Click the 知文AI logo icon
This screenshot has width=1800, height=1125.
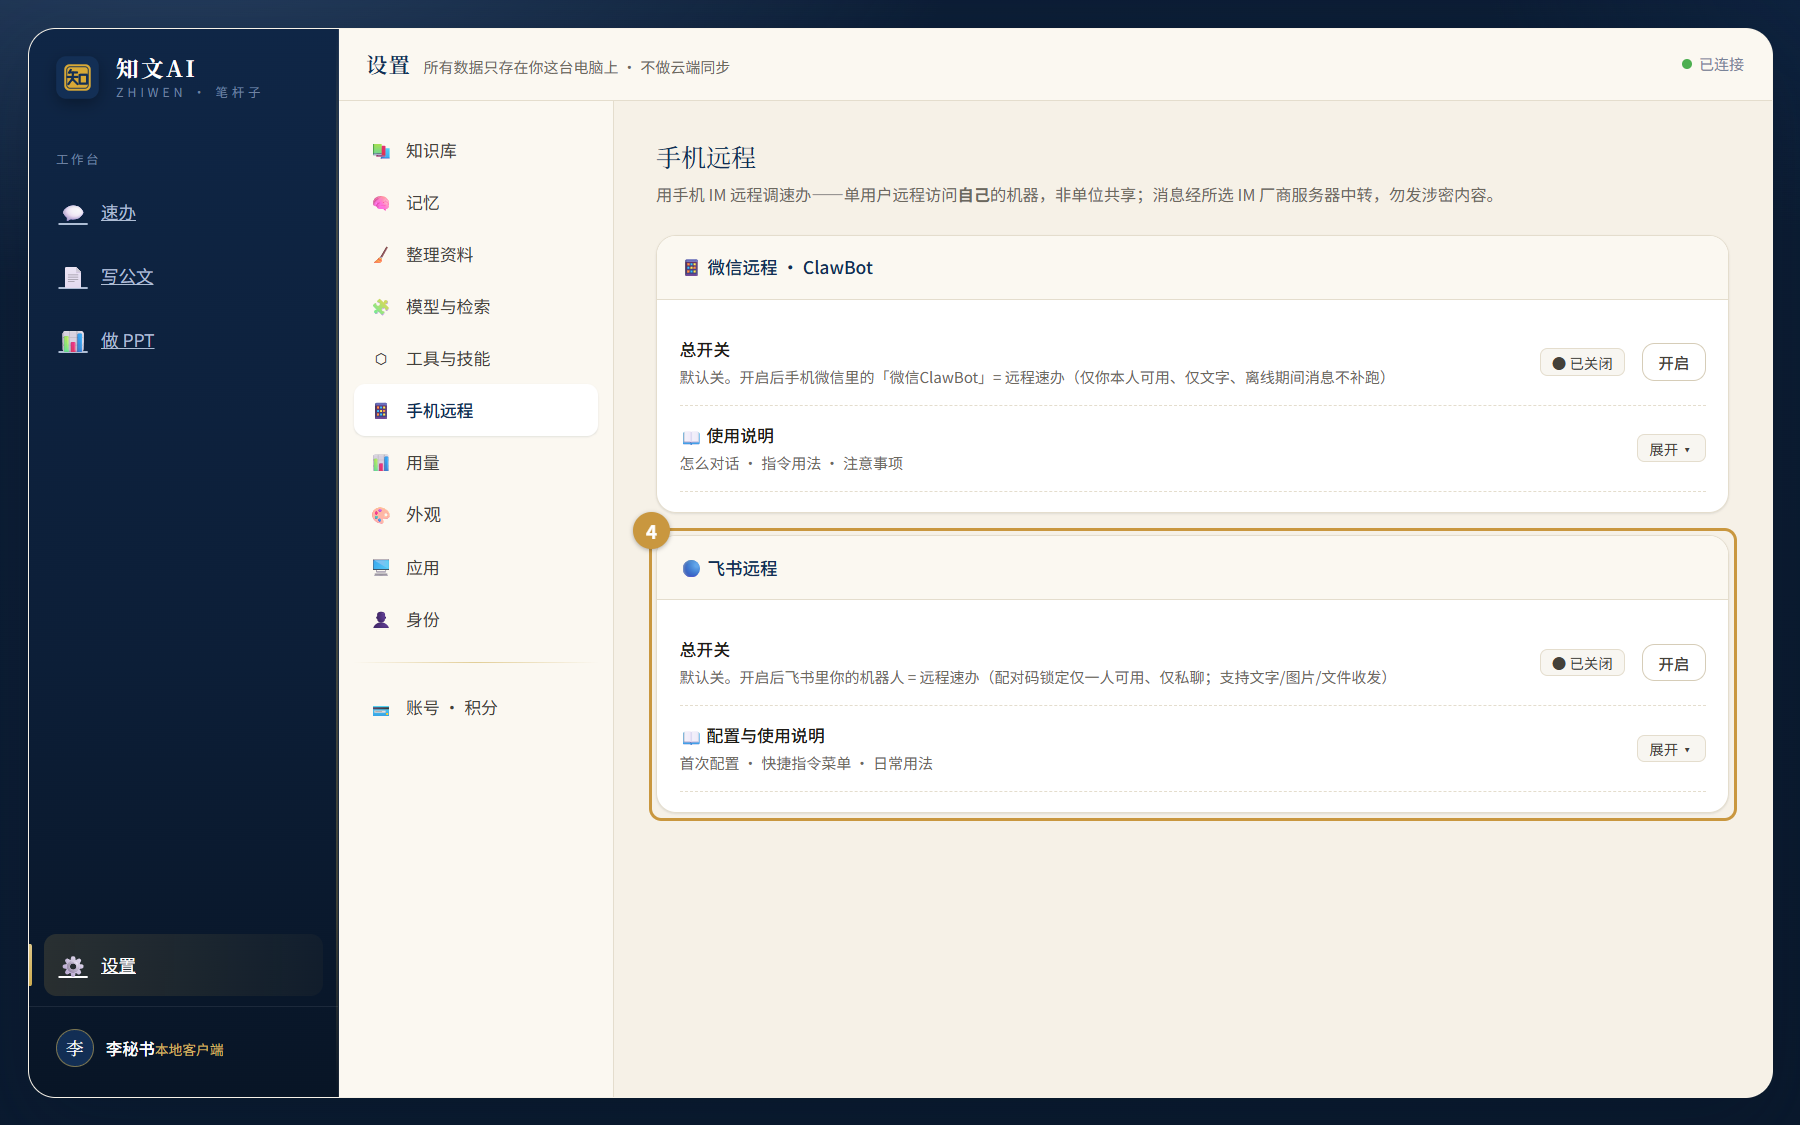(x=77, y=77)
